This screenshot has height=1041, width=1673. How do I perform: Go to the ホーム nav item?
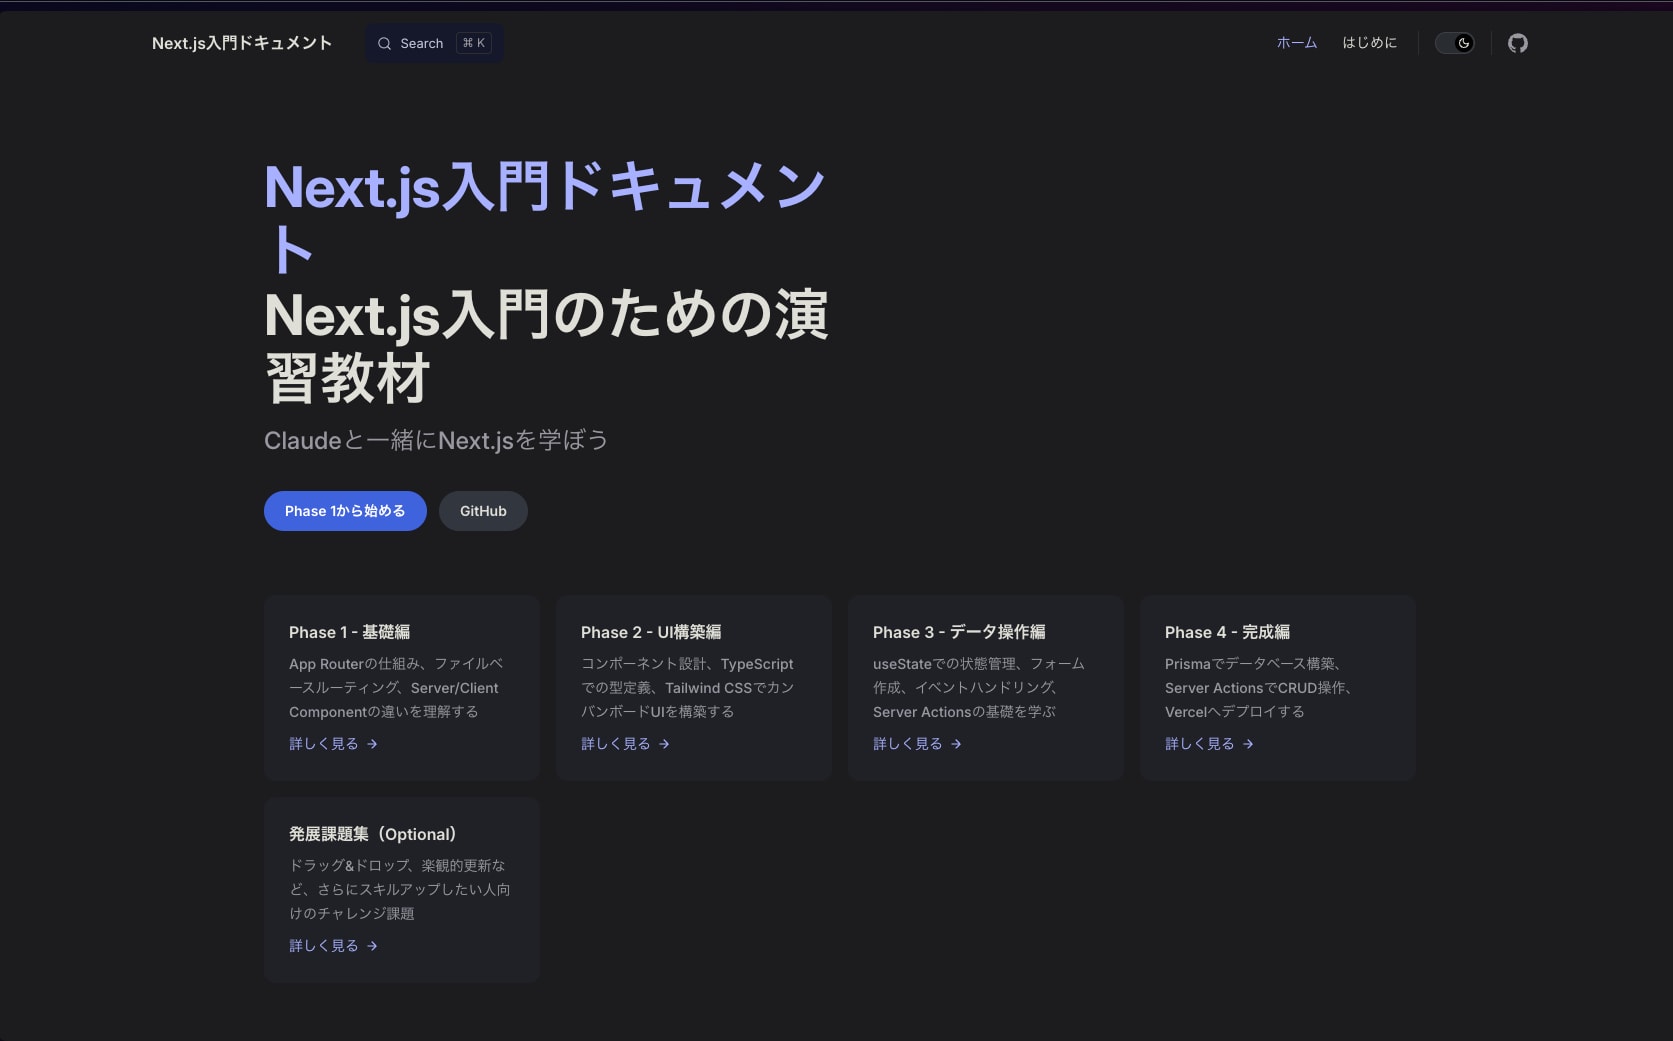click(x=1297, y=43)
